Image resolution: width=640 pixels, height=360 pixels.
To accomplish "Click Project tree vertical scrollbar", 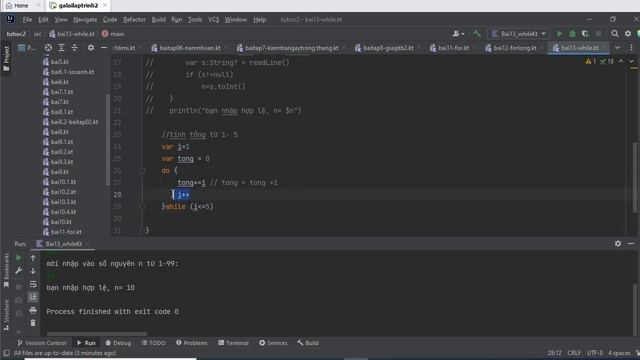I will pyautogui.click(x=108, y=140).
